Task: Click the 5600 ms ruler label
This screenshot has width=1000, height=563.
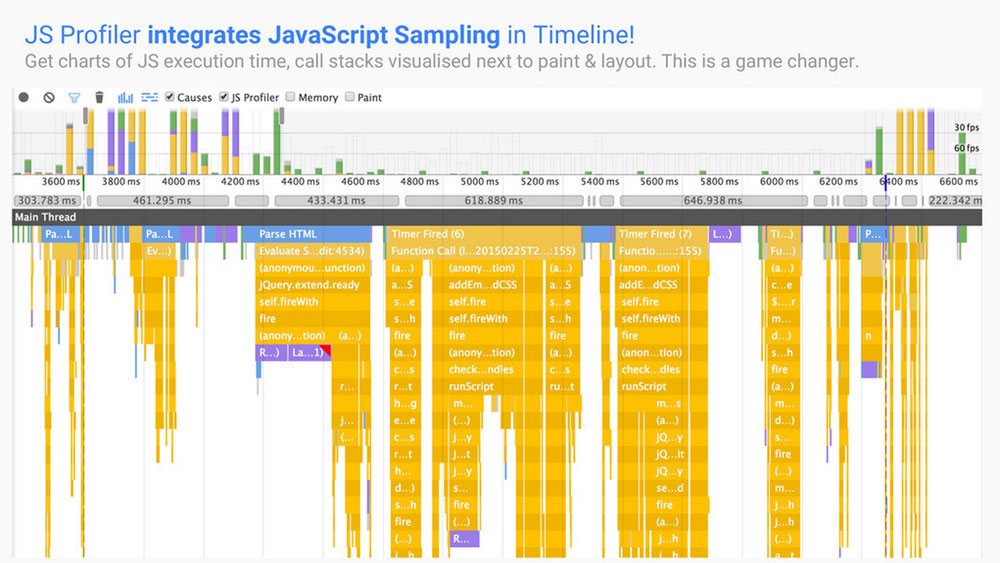Action: (659, 182)
